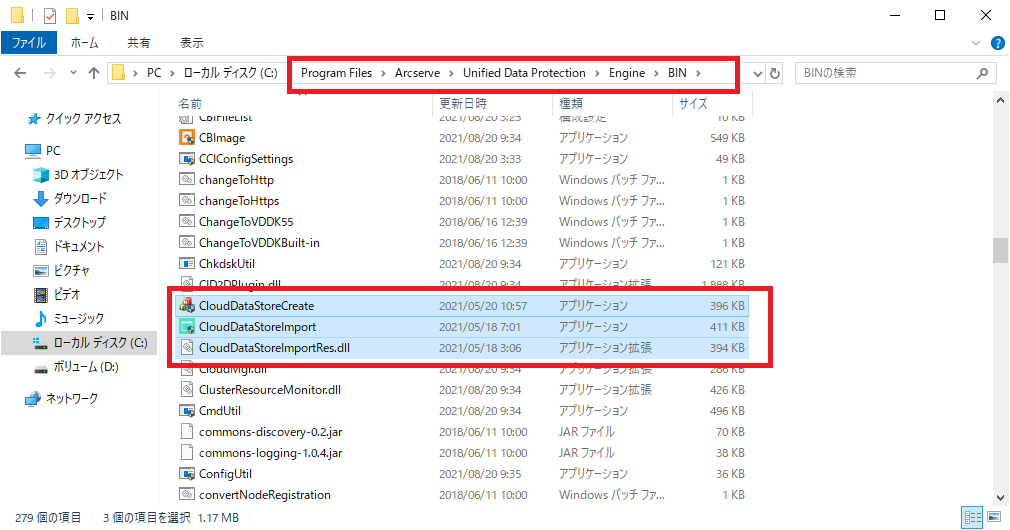Switch to details view layout icon
This screenshot has width=1010, height=530.
[972, 517]
